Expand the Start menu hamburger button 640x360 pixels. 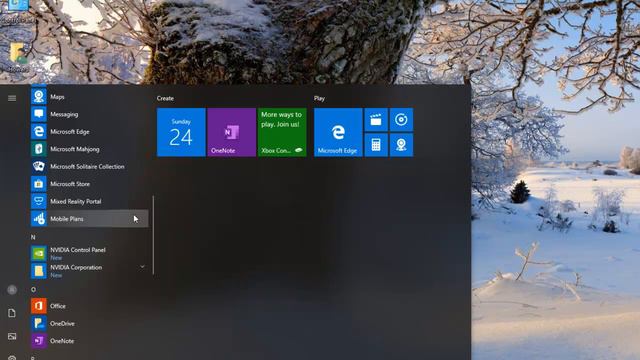click(12, 98)
